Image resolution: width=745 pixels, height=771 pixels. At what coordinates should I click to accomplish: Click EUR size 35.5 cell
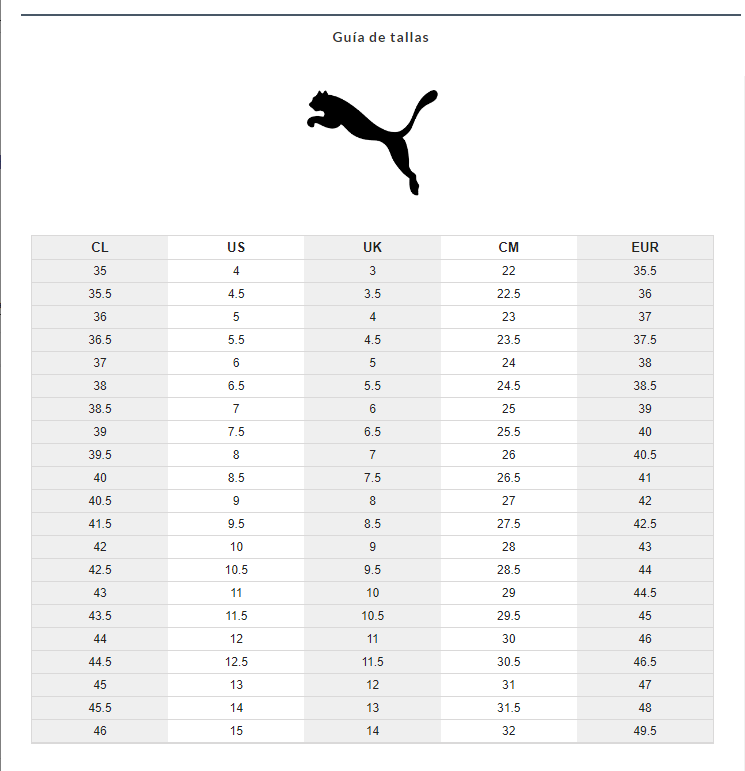[x=645, y=271]
